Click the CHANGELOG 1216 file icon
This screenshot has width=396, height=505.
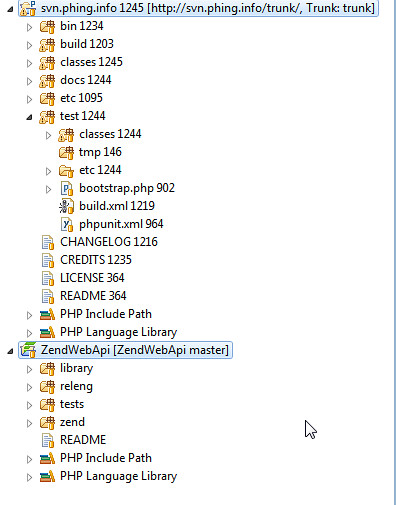point(48,243)
